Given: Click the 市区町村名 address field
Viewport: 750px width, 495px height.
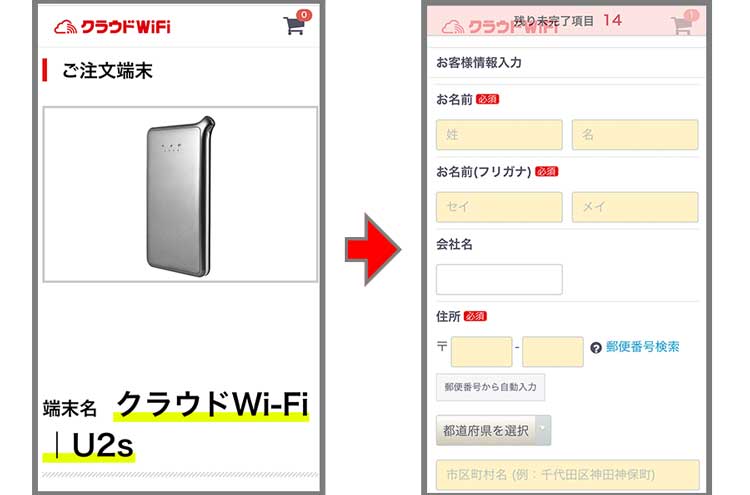Looking at the screenshot, I should point(567,474).
